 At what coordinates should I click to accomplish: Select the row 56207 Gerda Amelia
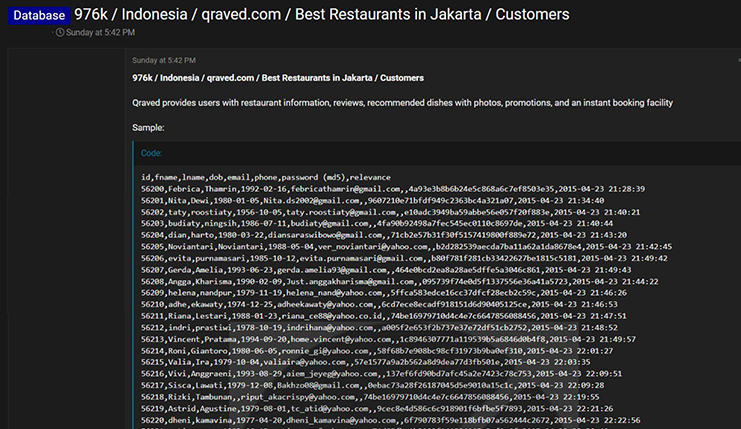[x=386, y=270]
